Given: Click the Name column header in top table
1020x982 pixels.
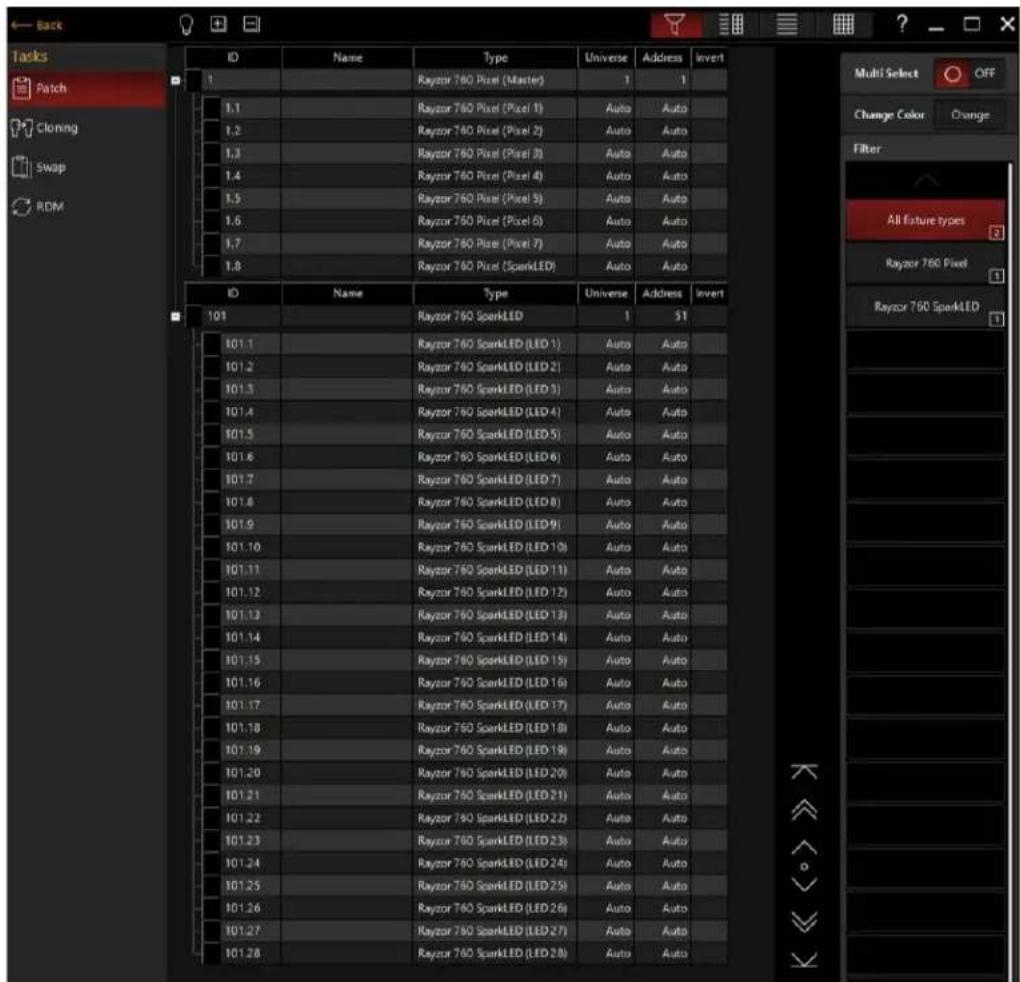Looking at the screenshot, I should (x=347, y=58).
